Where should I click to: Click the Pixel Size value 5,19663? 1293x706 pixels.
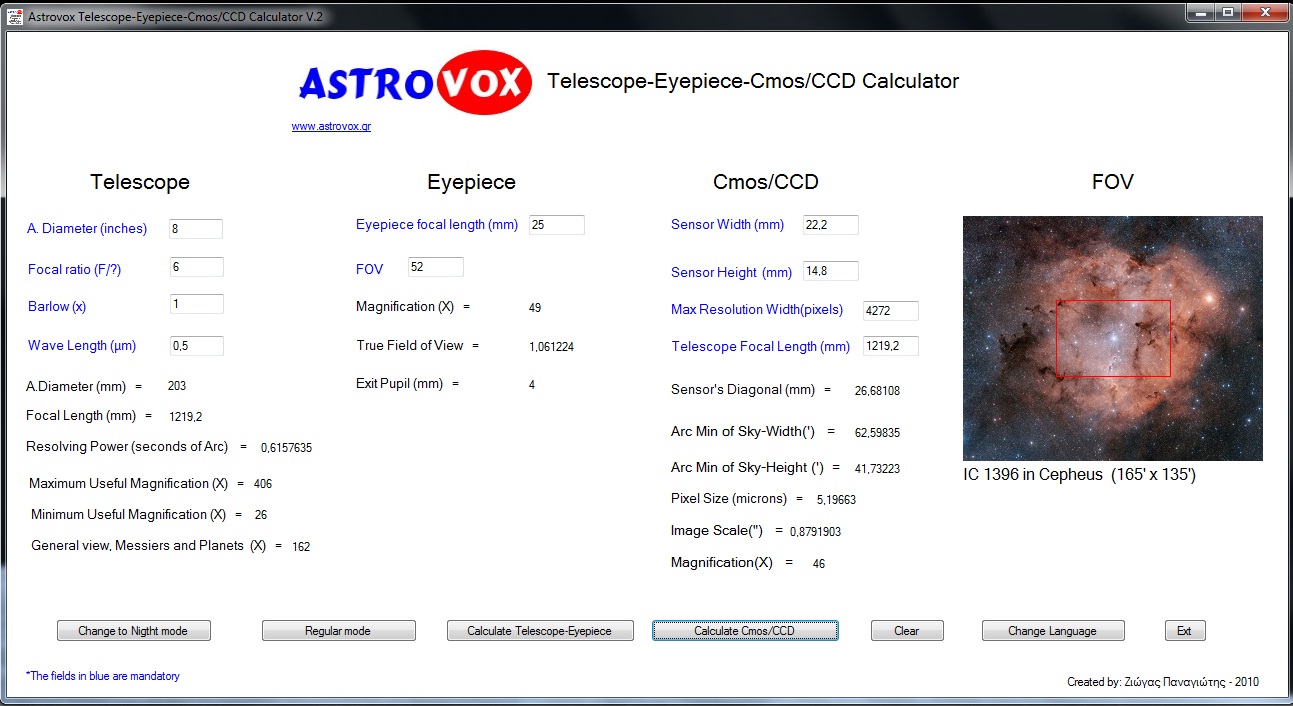tap(836, 500)
